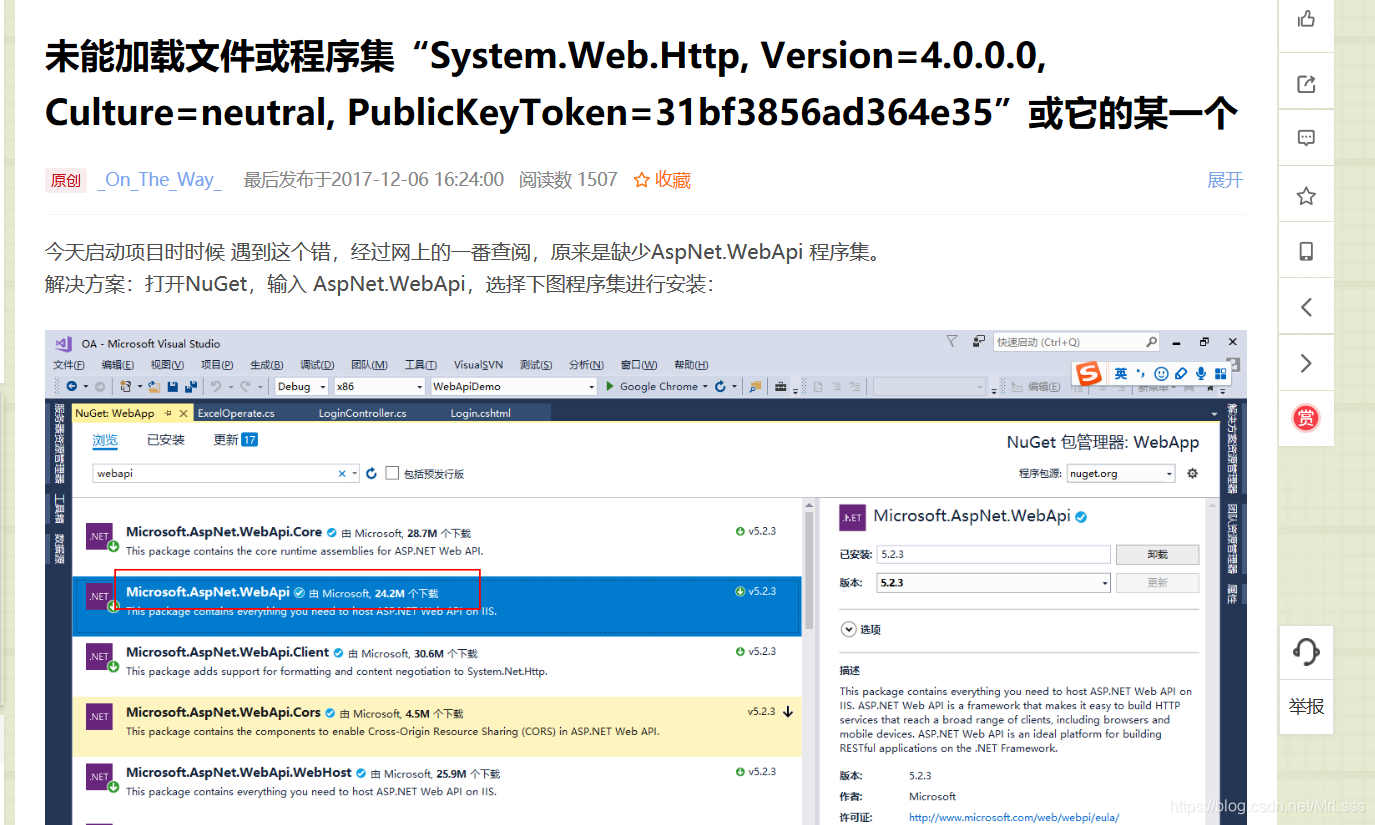
Task: Open the Debug configuration dropdown
Action: (x=303, y=386)
